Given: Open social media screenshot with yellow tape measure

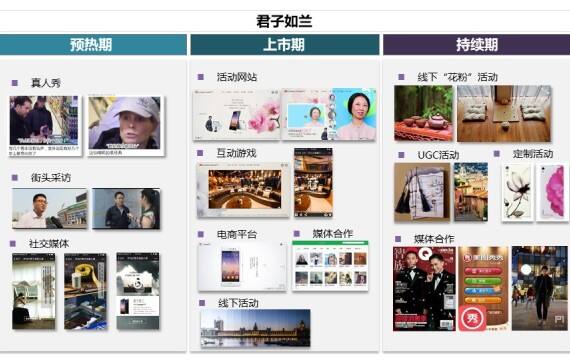Looking at the screenshot, I should point(86,291).
